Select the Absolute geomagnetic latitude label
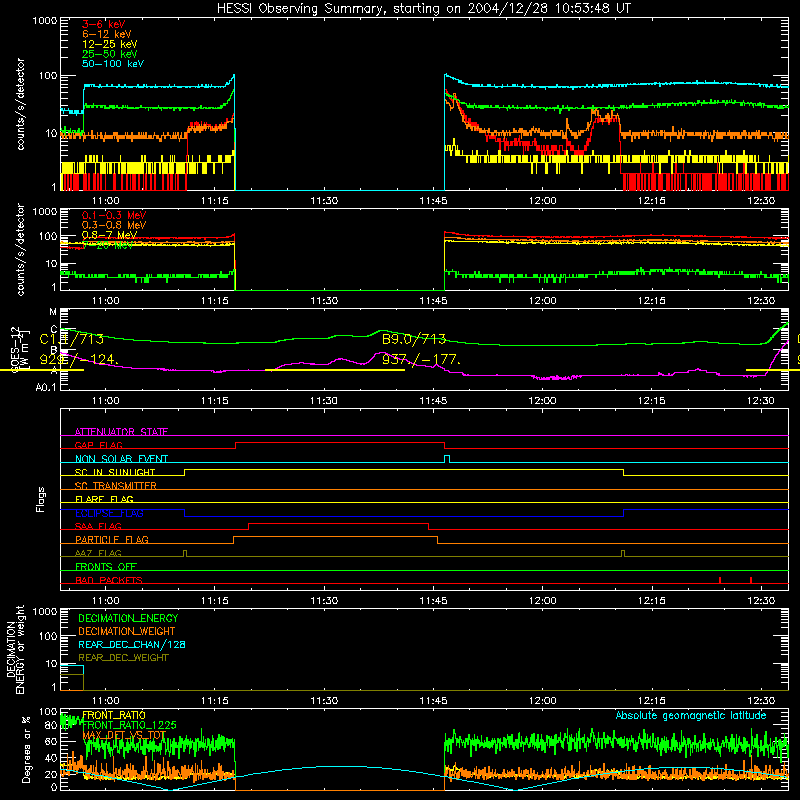The image size is (800, 800). 691,716
